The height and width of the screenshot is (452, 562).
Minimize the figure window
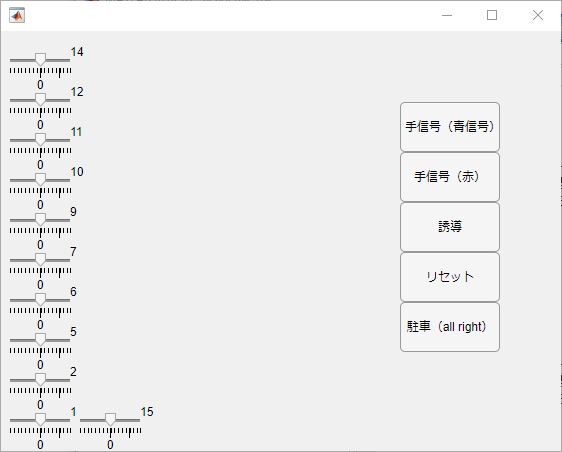pos(447,15)
